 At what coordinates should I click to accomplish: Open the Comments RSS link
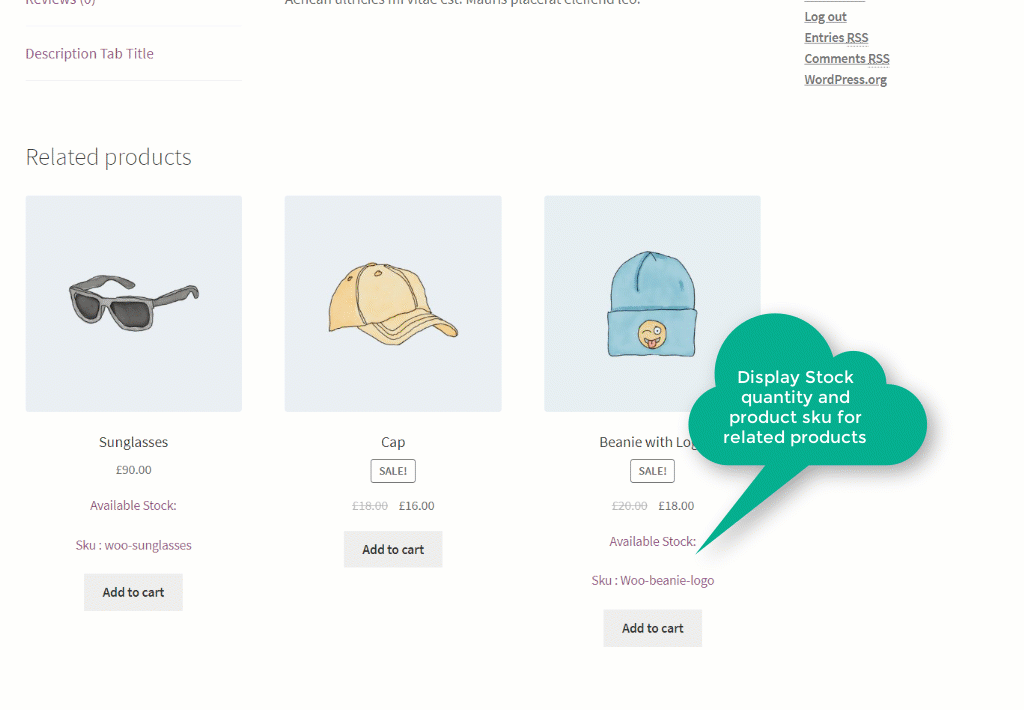pyautogui.click(x=847, y=59)
